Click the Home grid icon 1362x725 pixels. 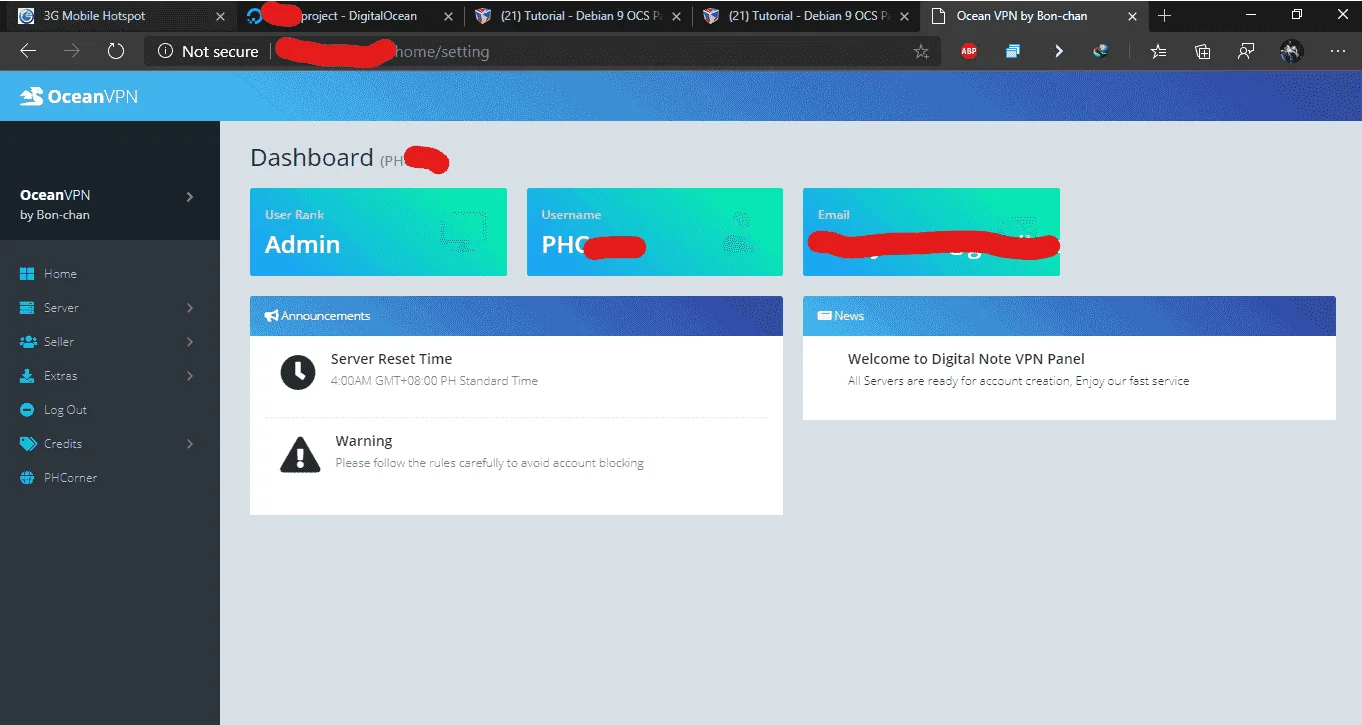(x=27, y=274)
